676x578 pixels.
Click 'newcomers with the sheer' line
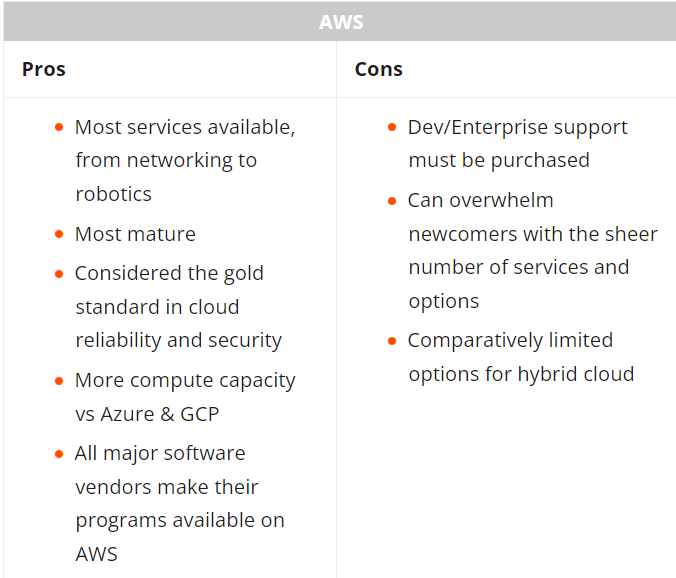point(533,234)
